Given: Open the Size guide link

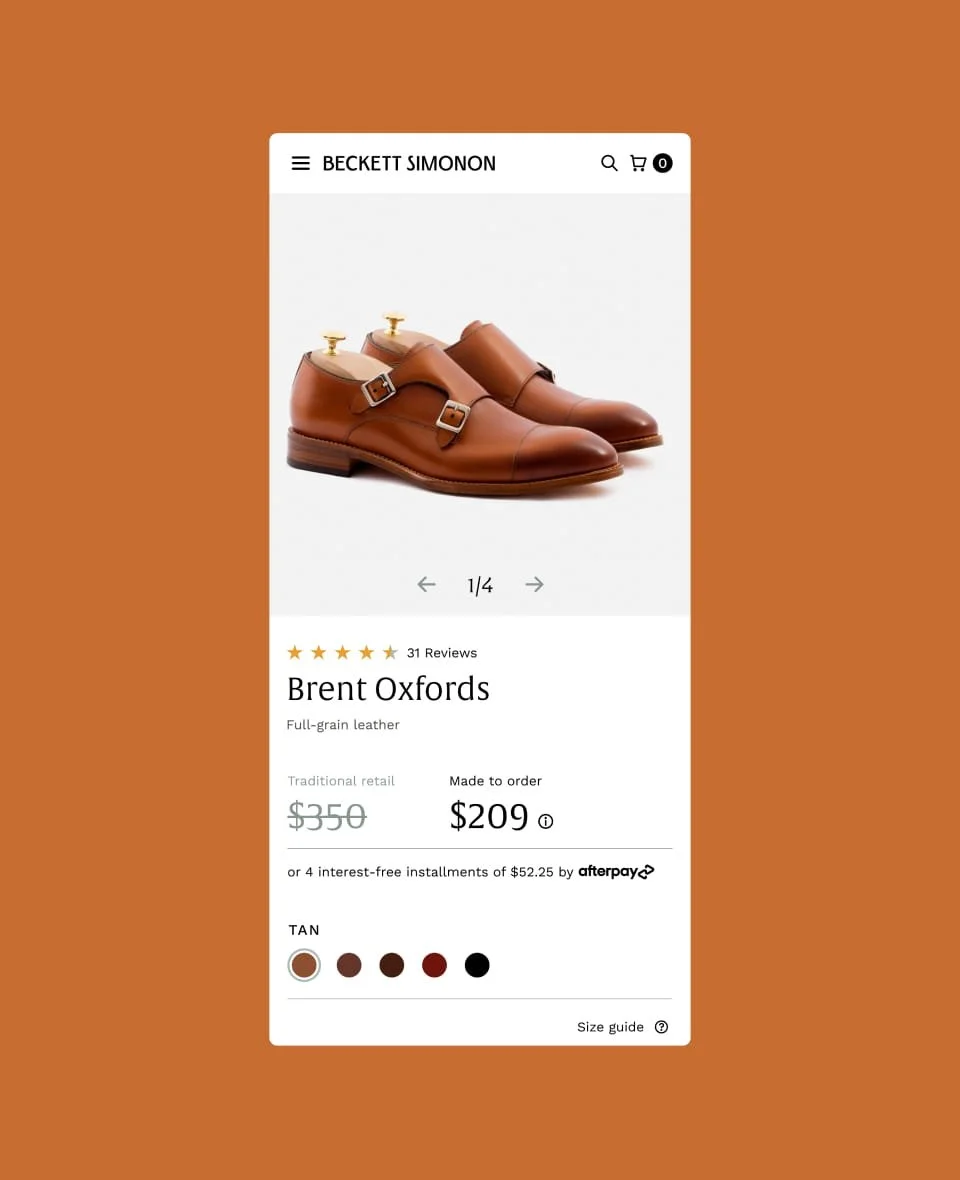Looking at the screenshot, I should coord(610,1027).
